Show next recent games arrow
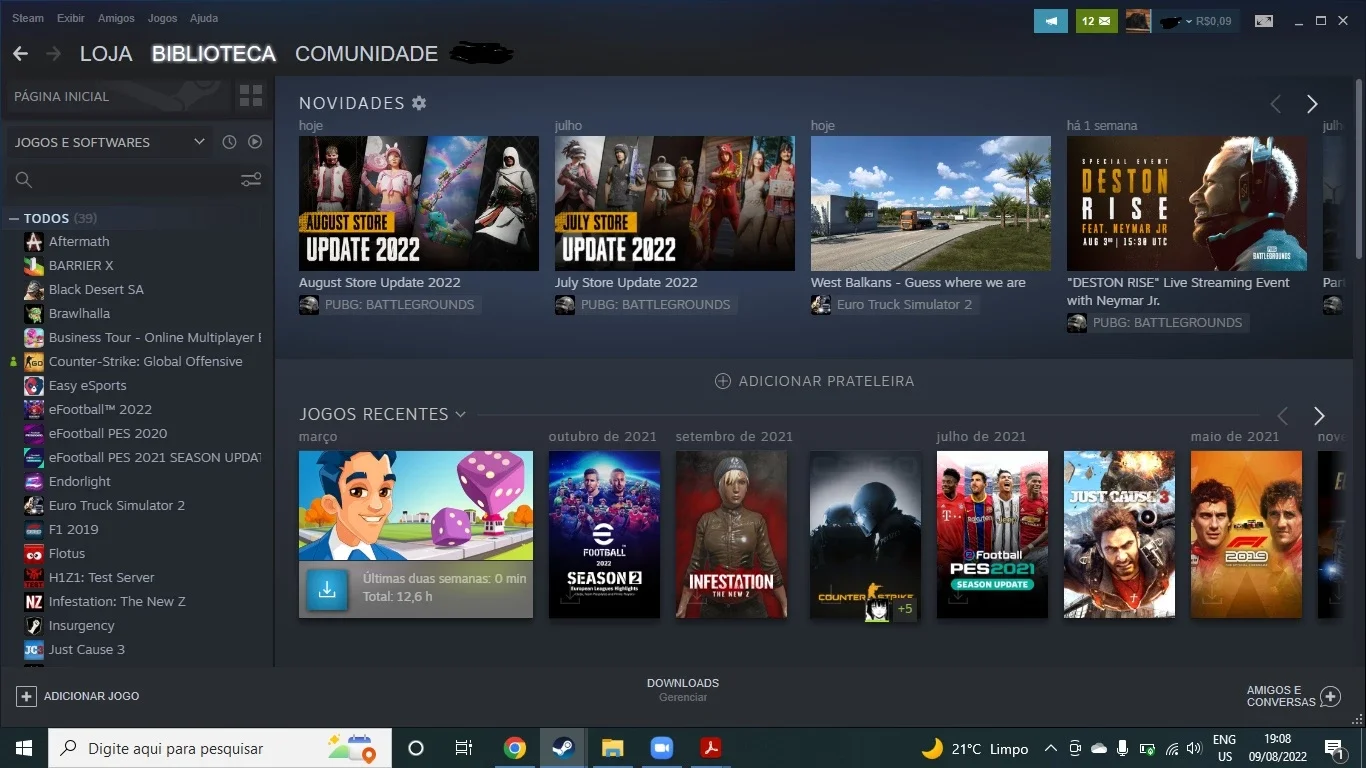Screen dimensions: 1366x768 (x=1319, y=416)
